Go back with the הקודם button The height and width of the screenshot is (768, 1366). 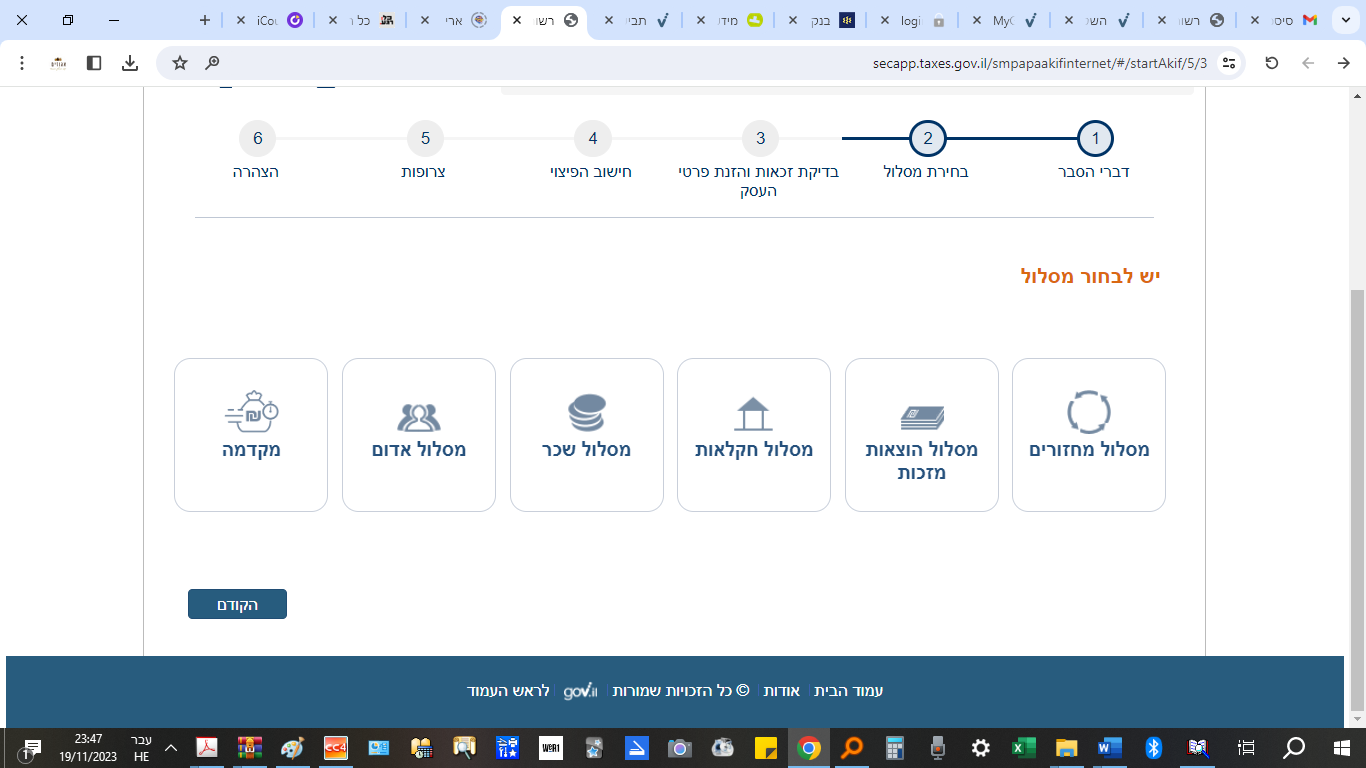point(237,604)
